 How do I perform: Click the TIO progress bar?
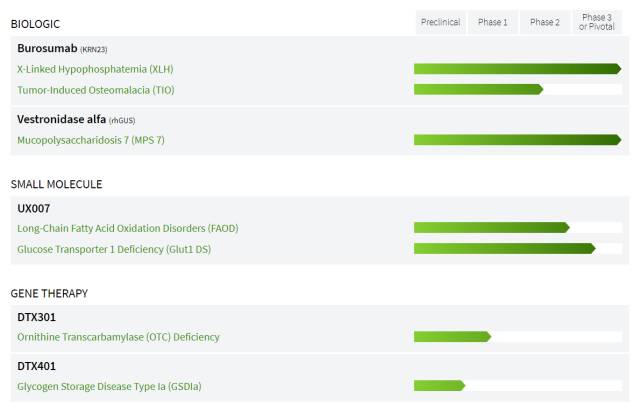(x=478, y=89)
